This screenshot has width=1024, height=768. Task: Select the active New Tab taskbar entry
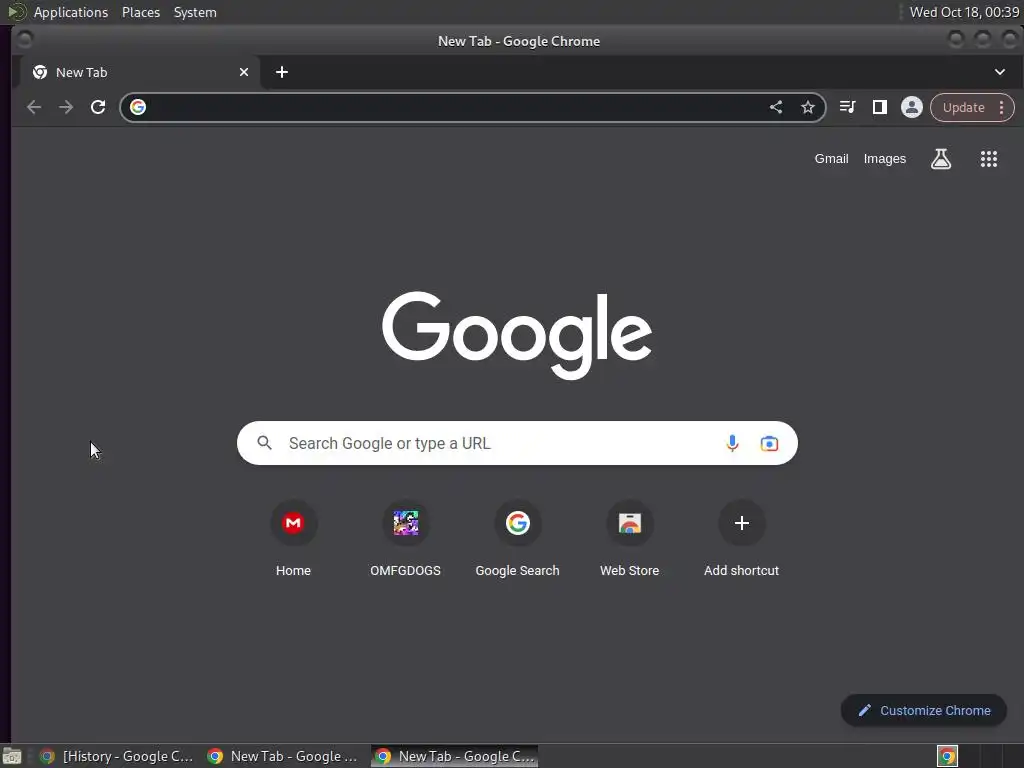[455, 756]
